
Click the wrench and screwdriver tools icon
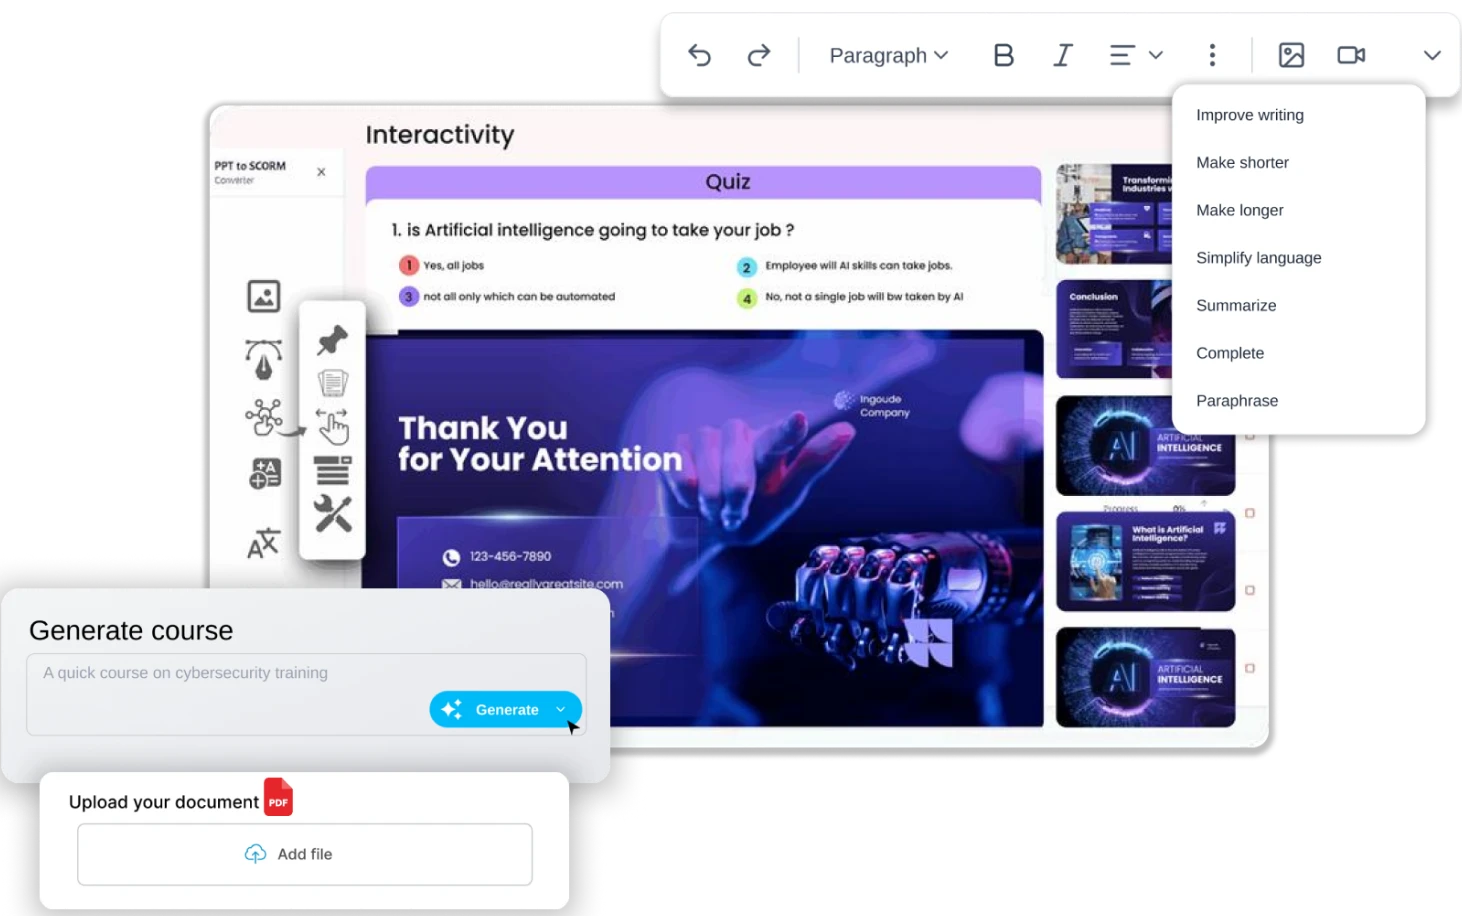point(332,514)
